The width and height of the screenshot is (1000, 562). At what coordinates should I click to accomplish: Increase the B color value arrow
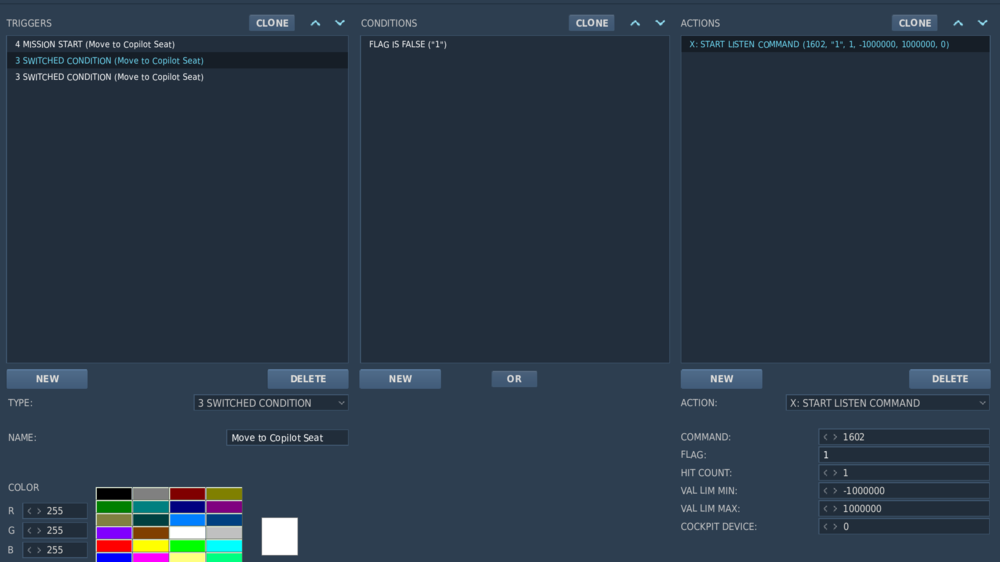pyautogui.click(x=39, y=549)
